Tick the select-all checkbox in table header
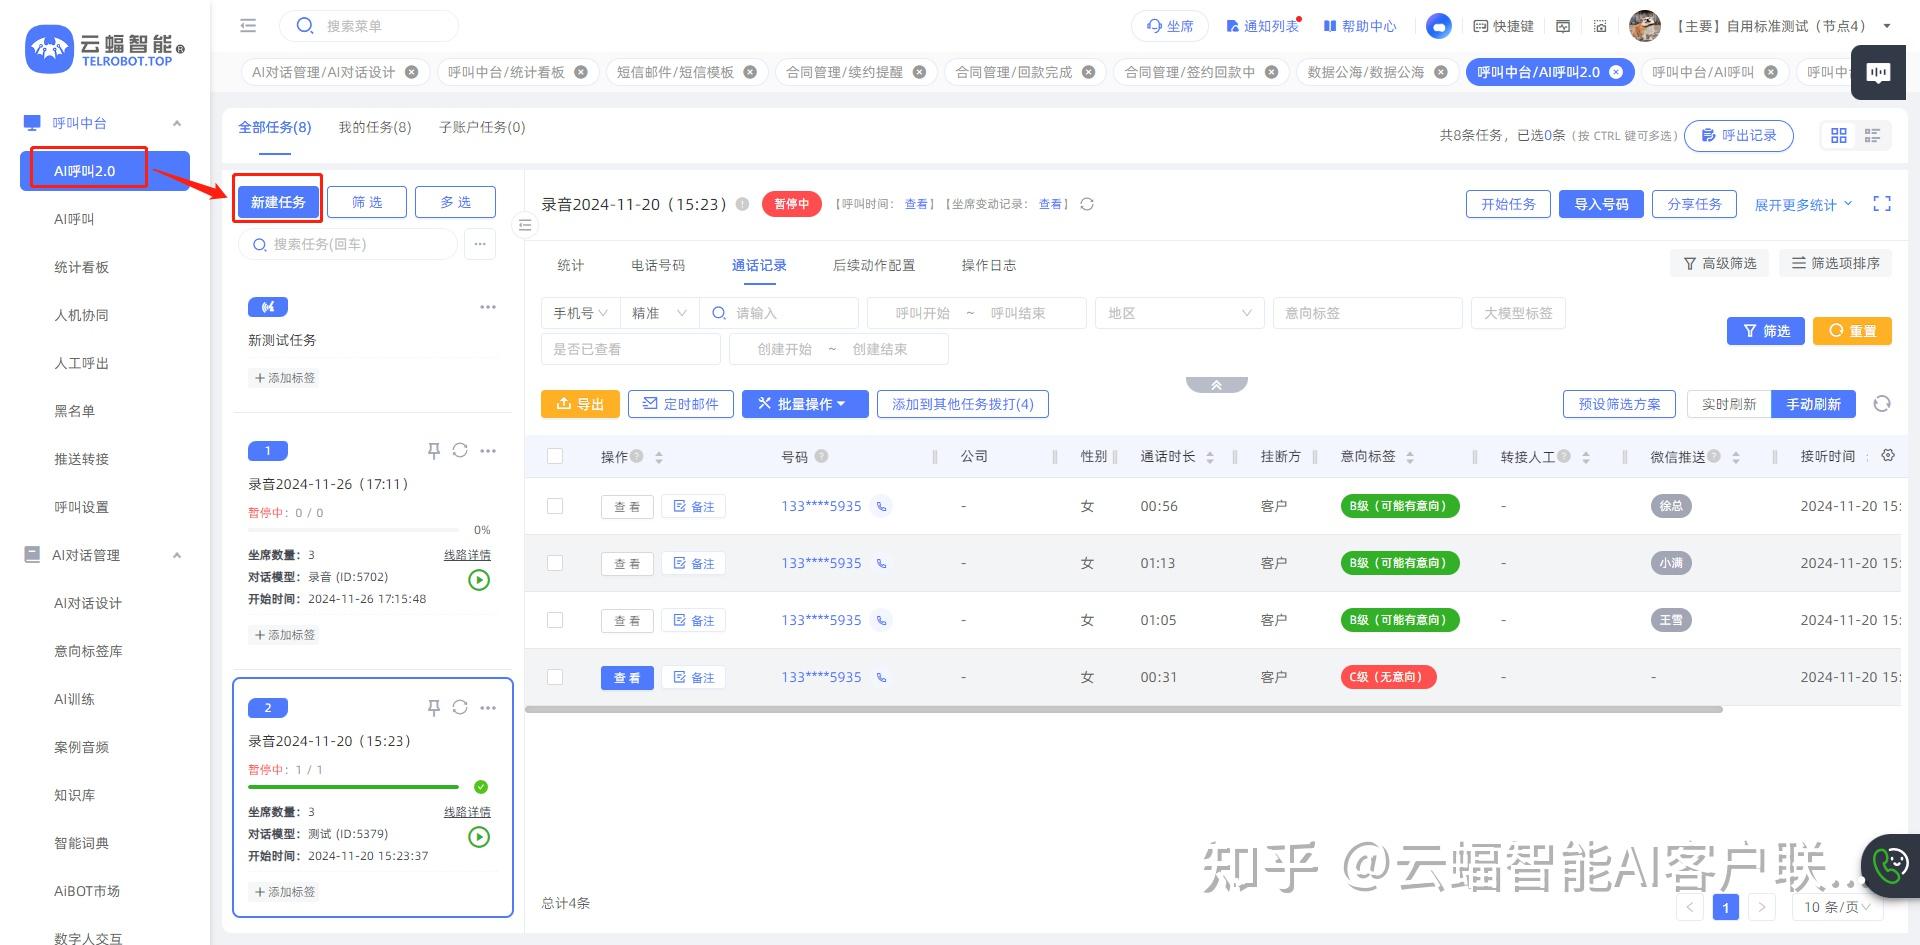Viewport: 1920px width, 945px height. pos(555,456)
